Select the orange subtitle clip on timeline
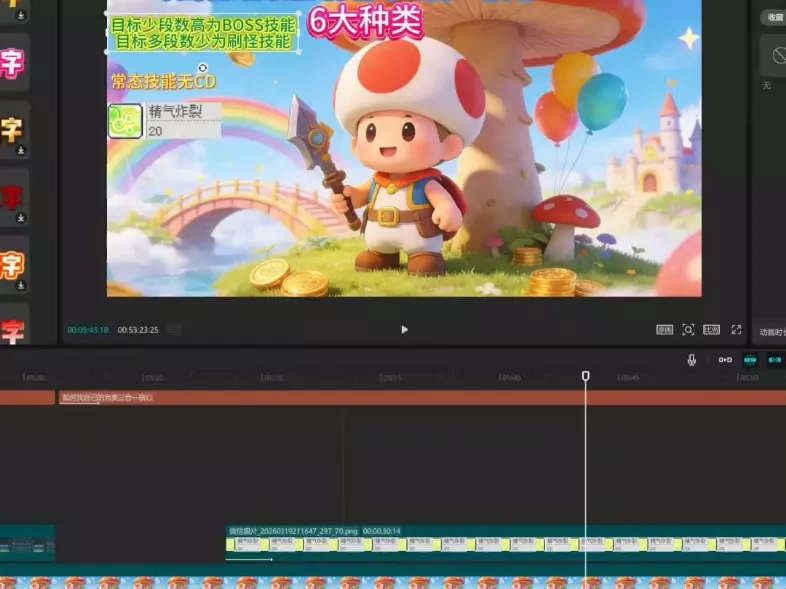Image resolution: width=786 pixels, height=589 pixels. pyautogui.click(x=421, y=398)
